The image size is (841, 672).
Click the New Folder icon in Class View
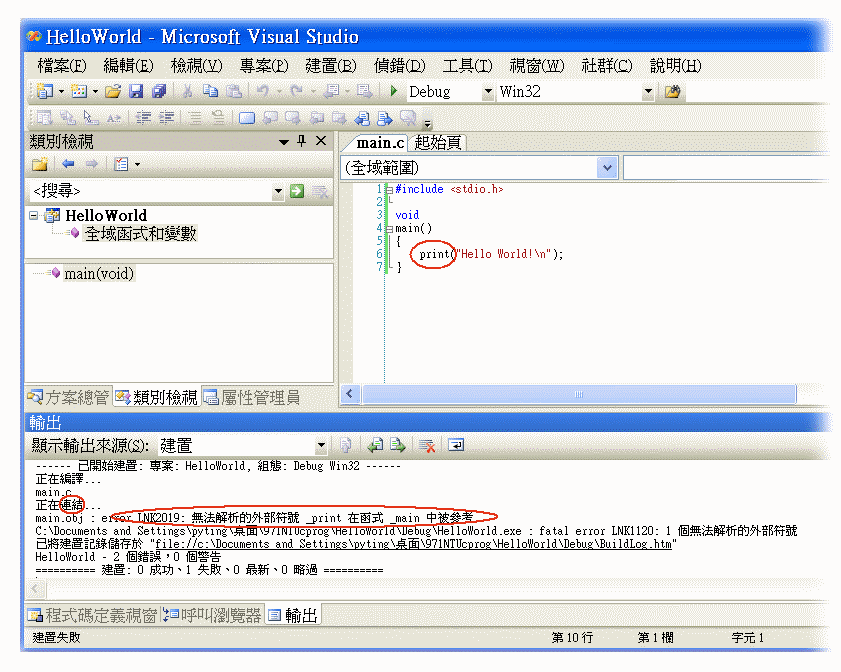[x=40, y=164]
